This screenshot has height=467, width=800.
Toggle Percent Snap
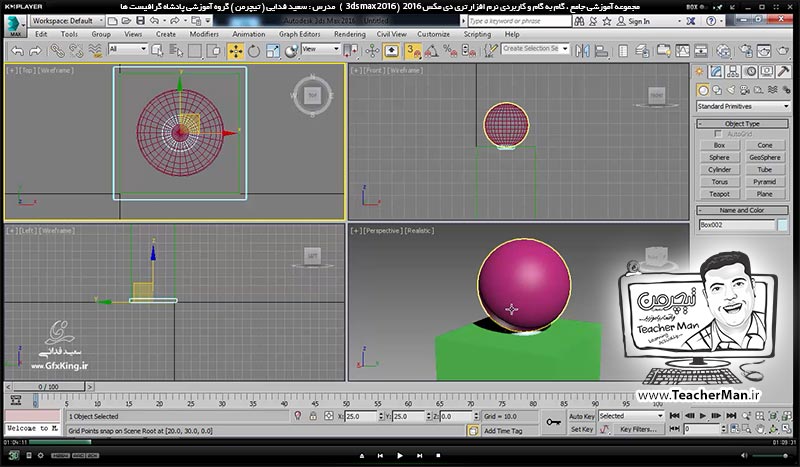(x=450, y=51)
